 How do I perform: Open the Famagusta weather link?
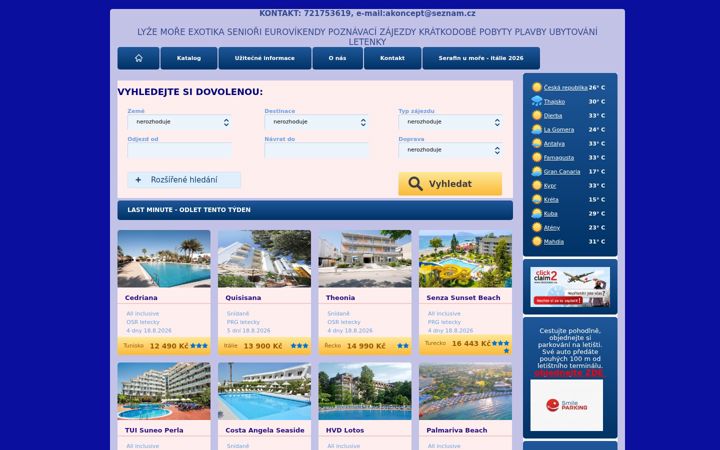pos(559,158)
